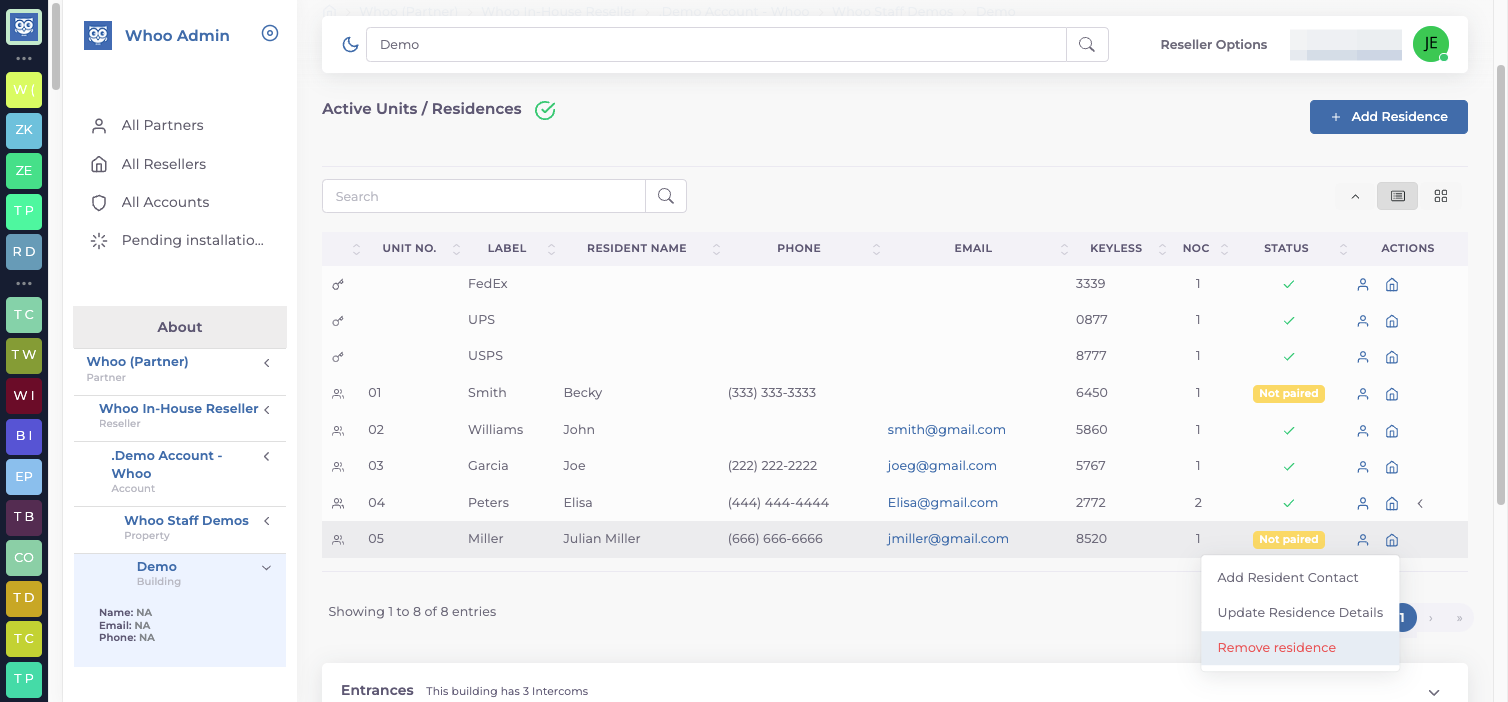Screen dimensions: 1508x702
Task: Sort by Resident Name column
Action: coord(636,248)
